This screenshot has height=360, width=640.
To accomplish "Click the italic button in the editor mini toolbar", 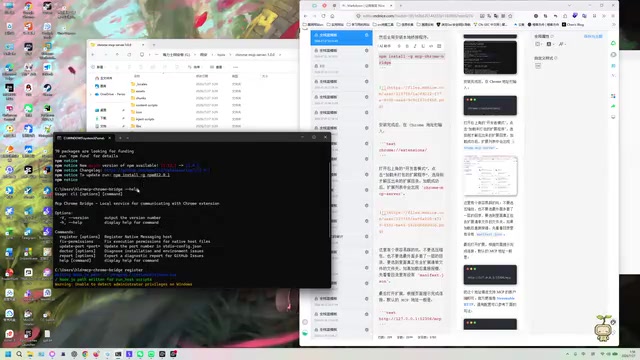I will [x=415, y=46].
